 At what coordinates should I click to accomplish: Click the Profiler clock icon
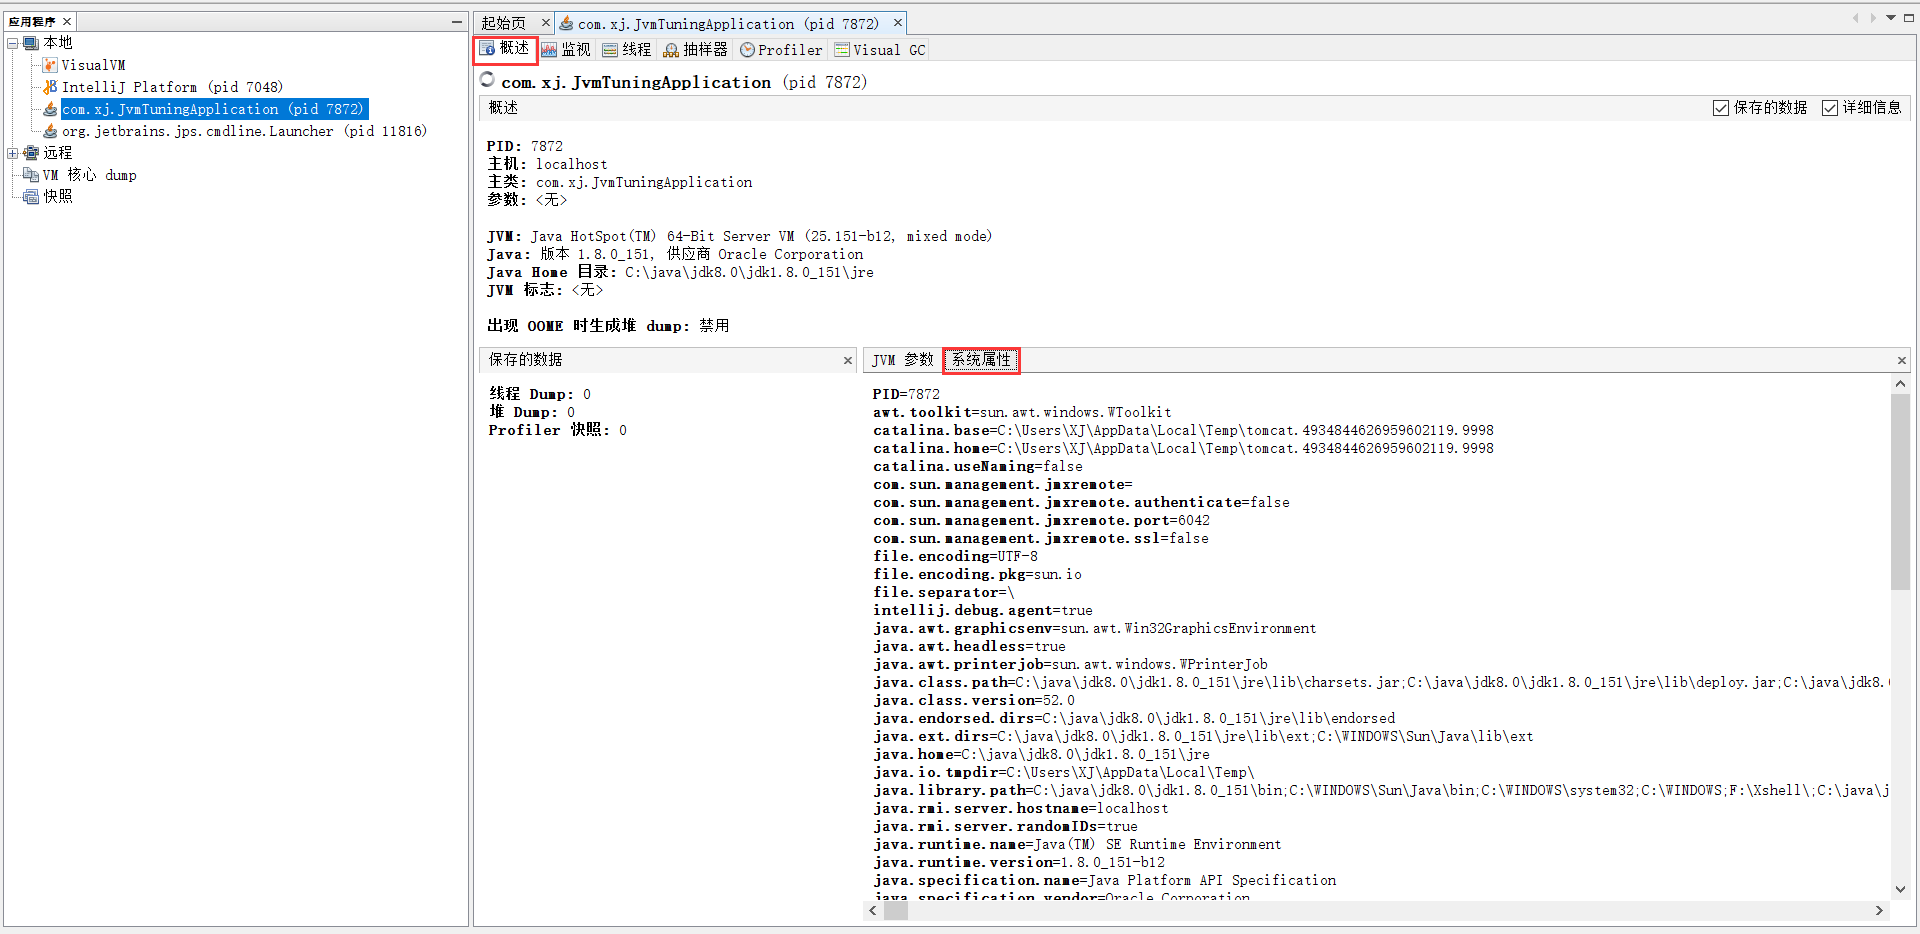coord(747,50)
